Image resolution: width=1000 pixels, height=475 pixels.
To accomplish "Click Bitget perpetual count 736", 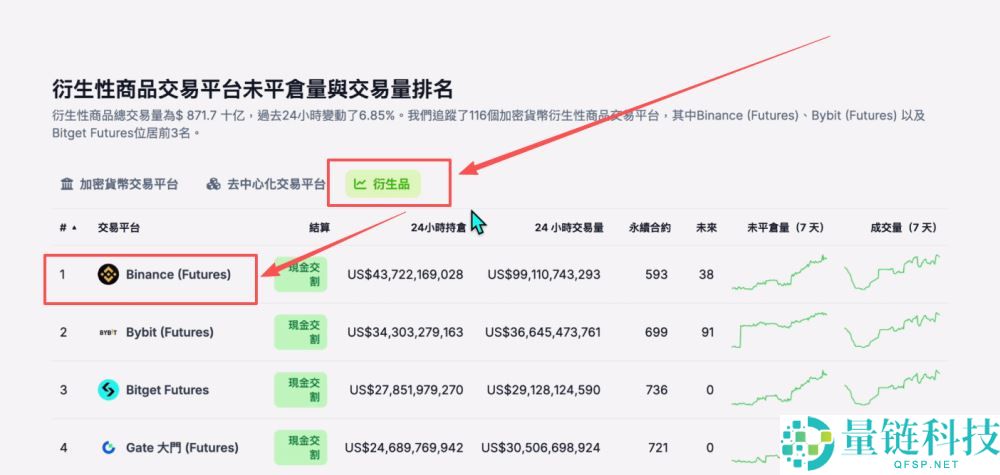I will [656, 390].
